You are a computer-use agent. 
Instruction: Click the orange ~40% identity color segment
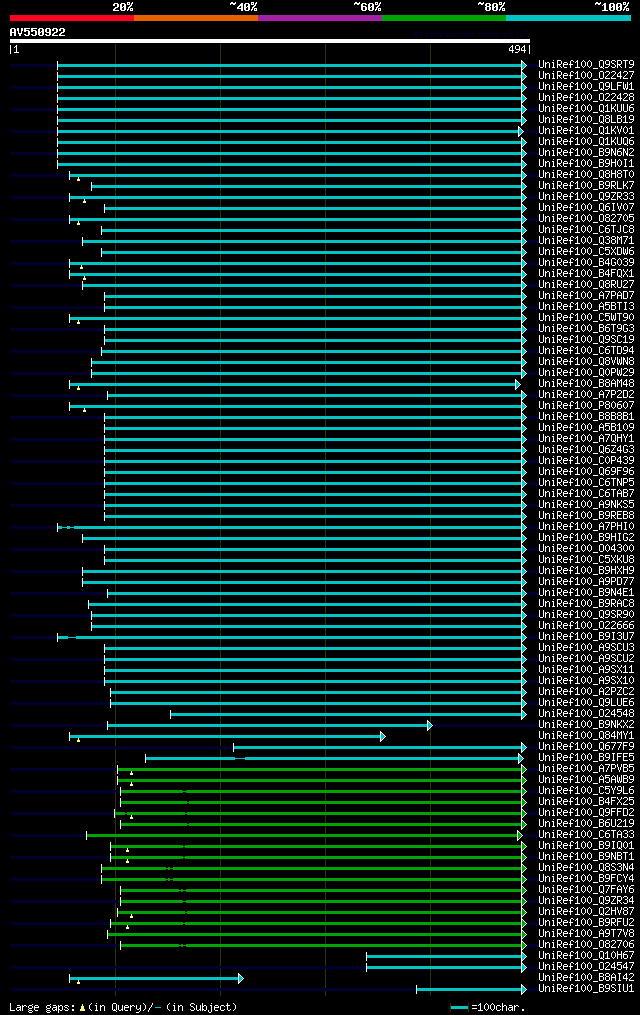[x=196, y=18]
